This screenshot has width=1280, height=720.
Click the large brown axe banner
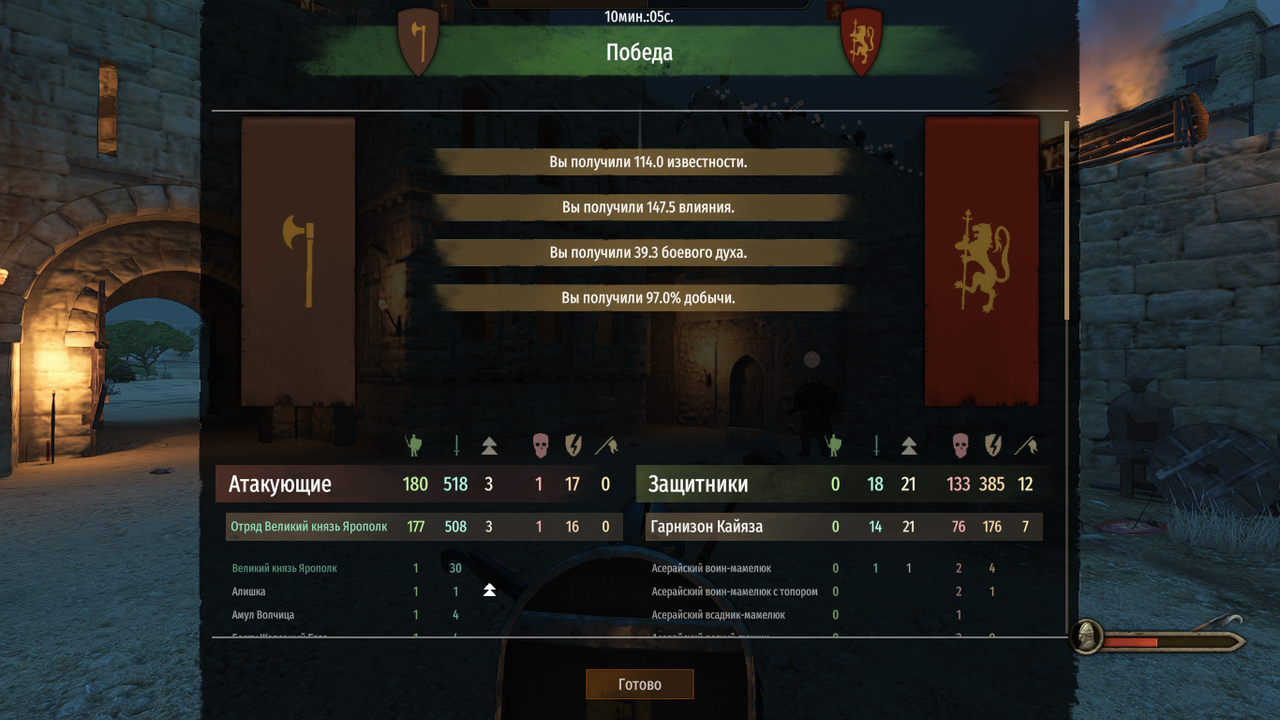298,262
